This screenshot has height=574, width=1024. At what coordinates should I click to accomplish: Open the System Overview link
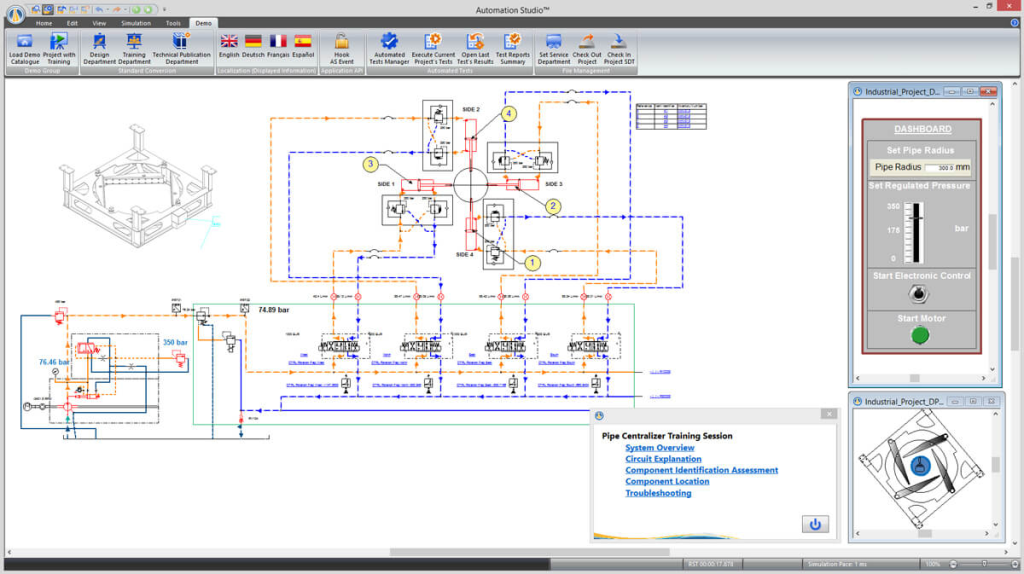coord(660,447)
